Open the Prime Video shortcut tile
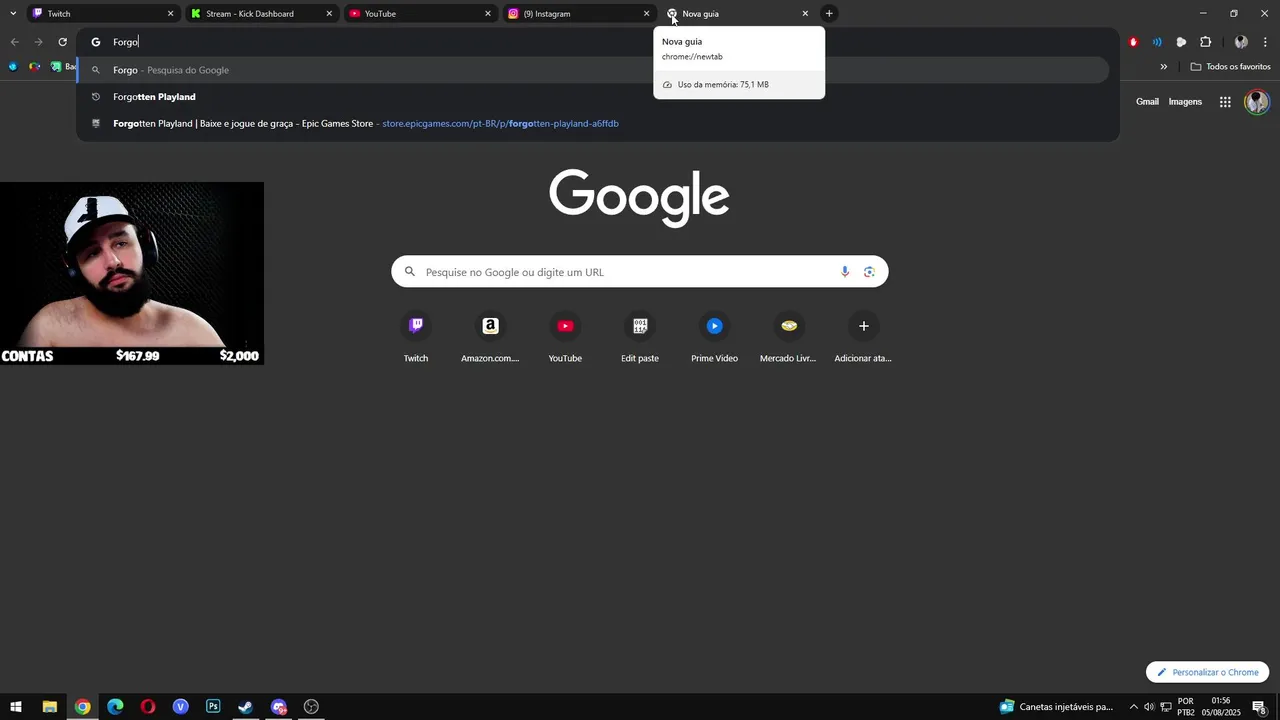The height and width of the screenshot is (720, 1280). pos(714,338)
